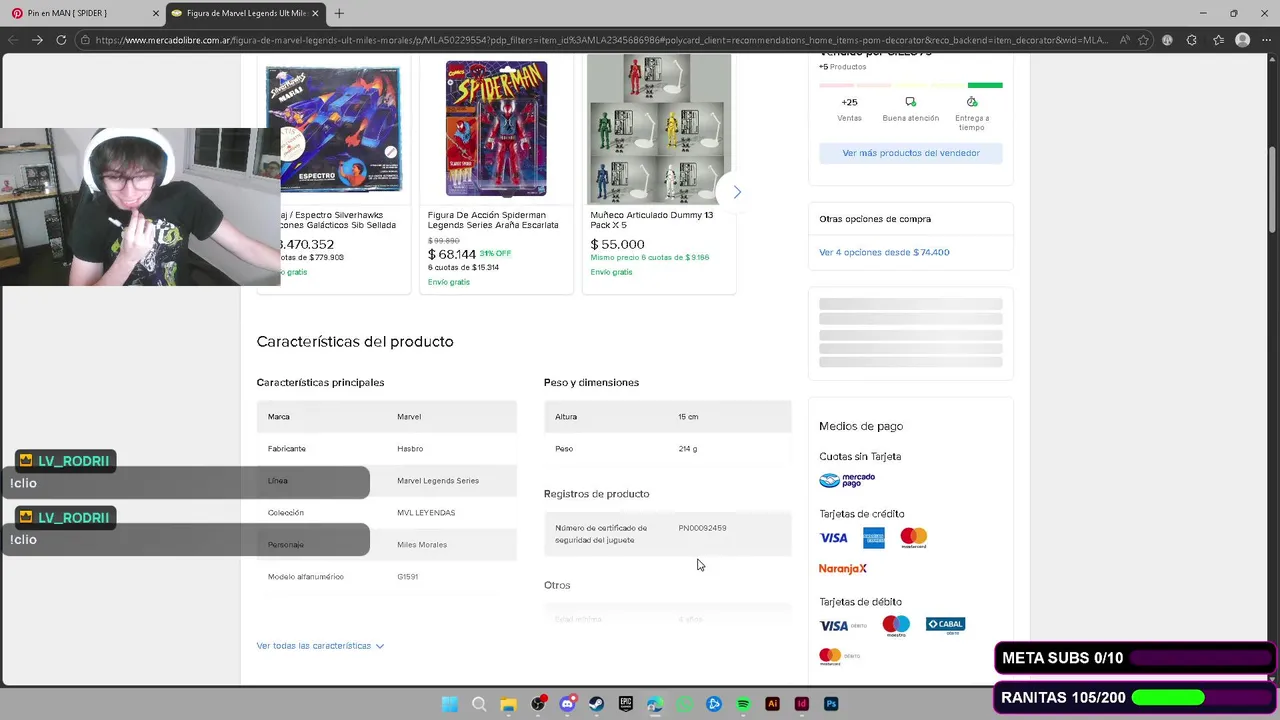Open OBS Studio from taskbar
Screen dimensions: 1280x720
(538, 704)
